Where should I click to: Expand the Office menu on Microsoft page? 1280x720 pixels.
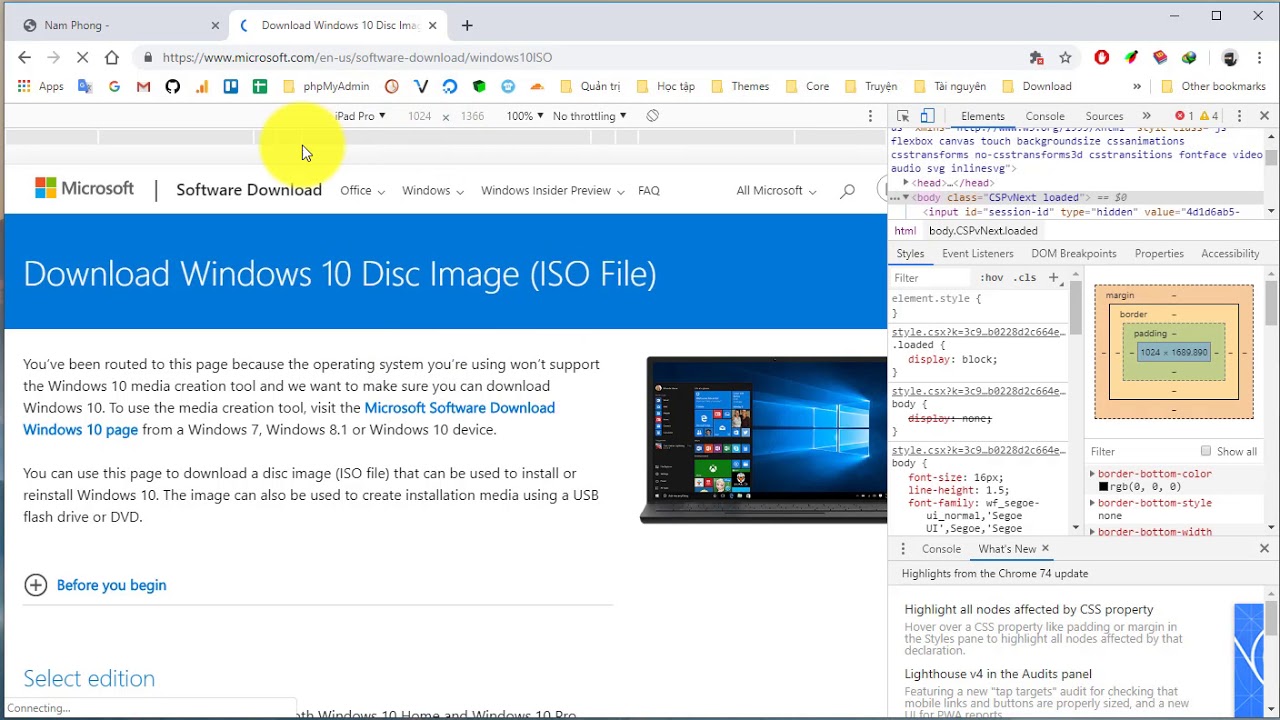tap(362, 190)
